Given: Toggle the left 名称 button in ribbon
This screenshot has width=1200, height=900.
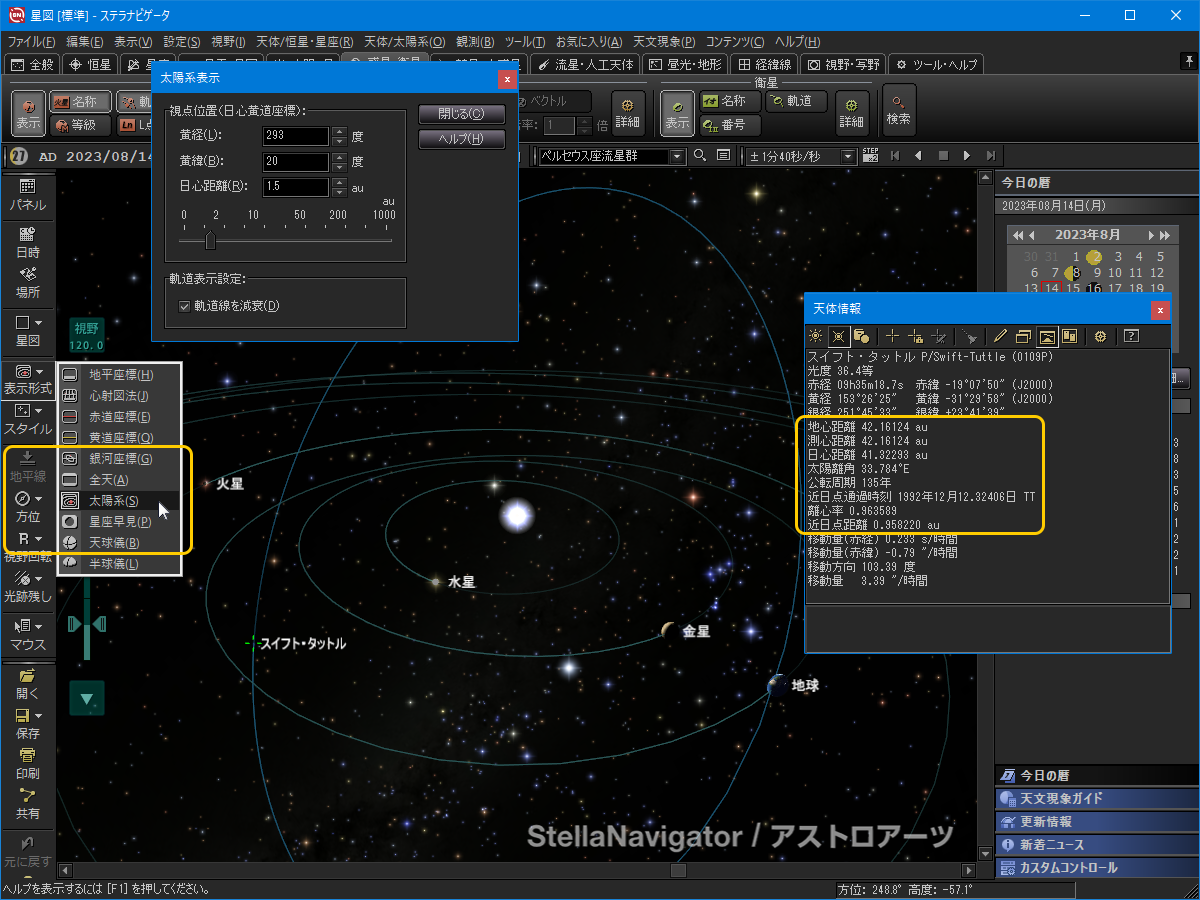Looking at the screenshot, I should pos(80,101).
